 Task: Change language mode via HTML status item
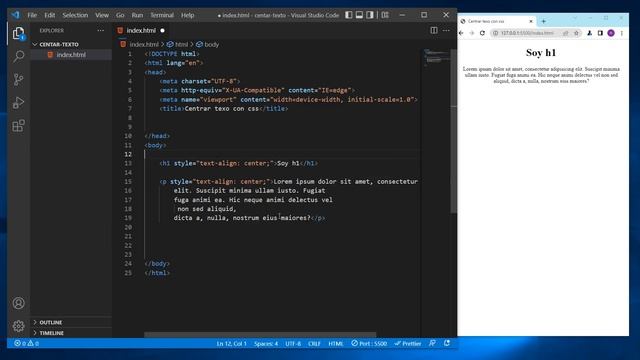[336, 344]
